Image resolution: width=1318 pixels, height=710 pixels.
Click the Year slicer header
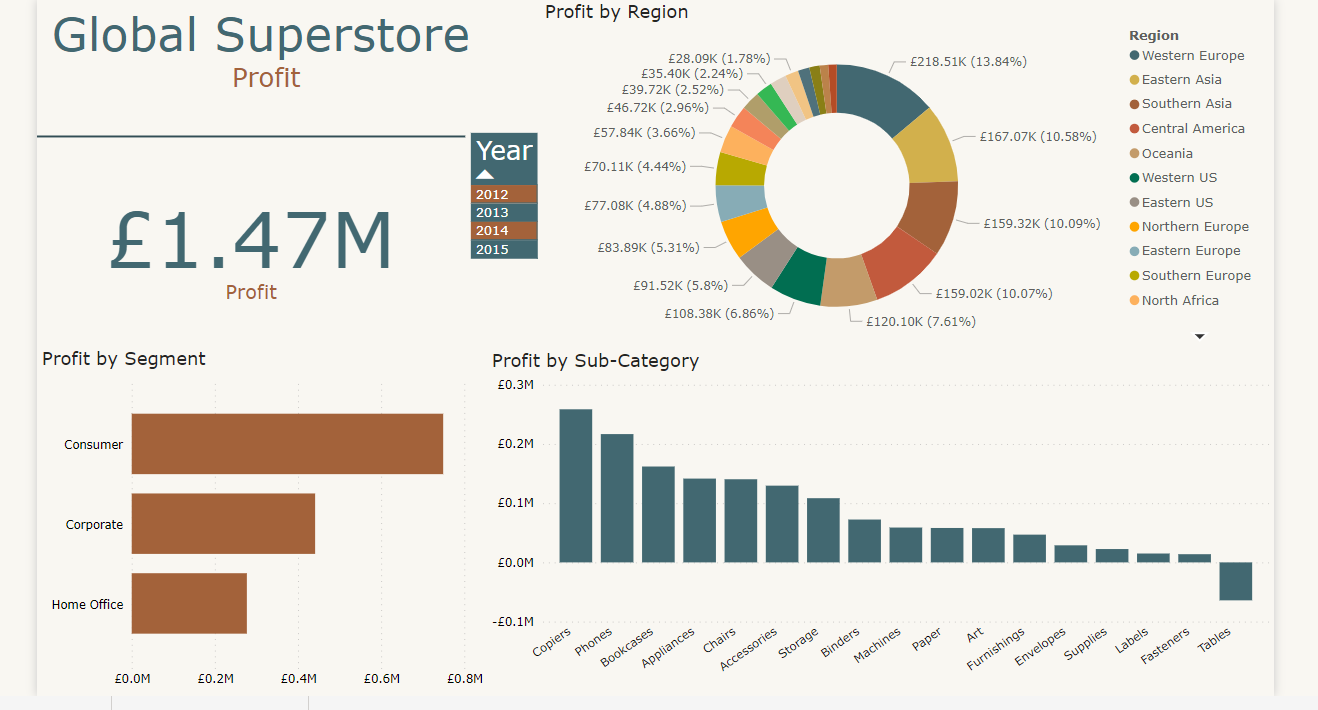[504, 151]
